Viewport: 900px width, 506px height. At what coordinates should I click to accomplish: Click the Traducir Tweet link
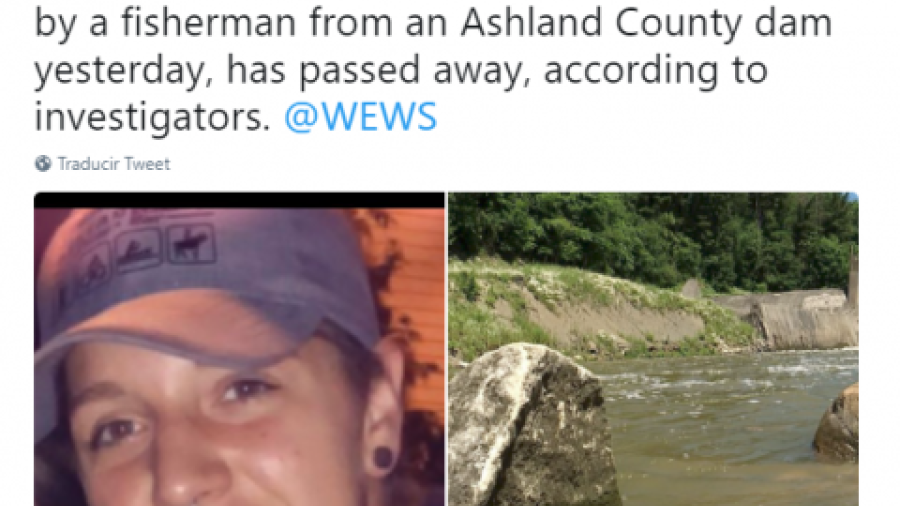[x=114, y=164]
